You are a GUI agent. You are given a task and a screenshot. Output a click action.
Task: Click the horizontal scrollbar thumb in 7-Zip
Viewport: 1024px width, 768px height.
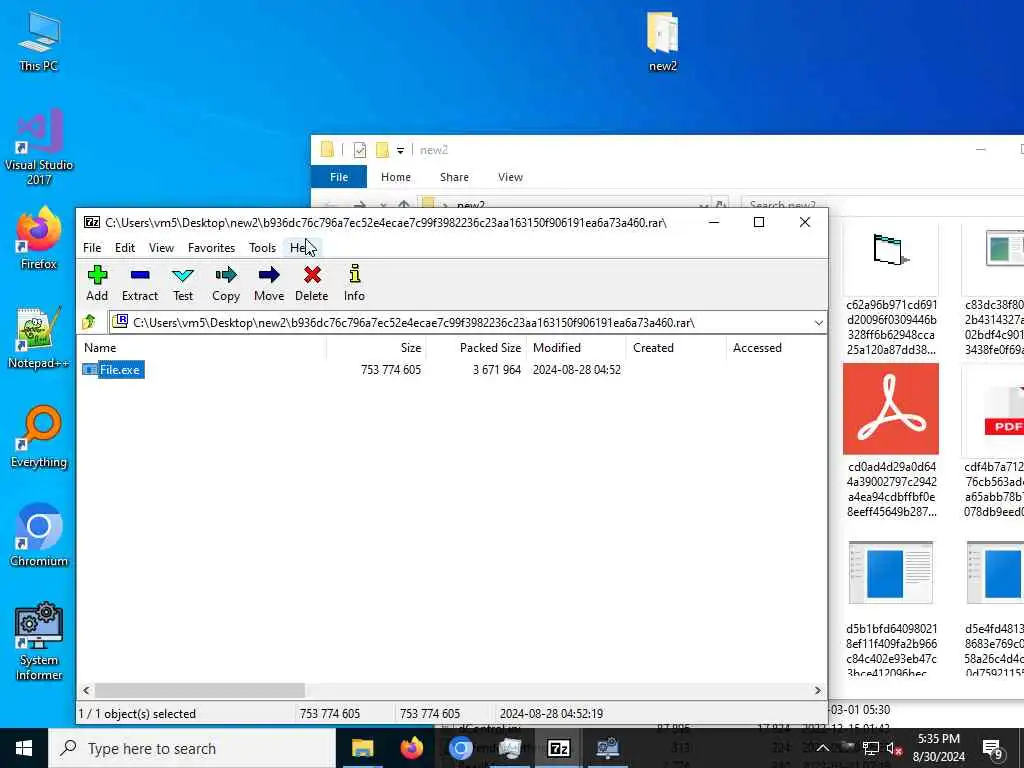(200, 690)
